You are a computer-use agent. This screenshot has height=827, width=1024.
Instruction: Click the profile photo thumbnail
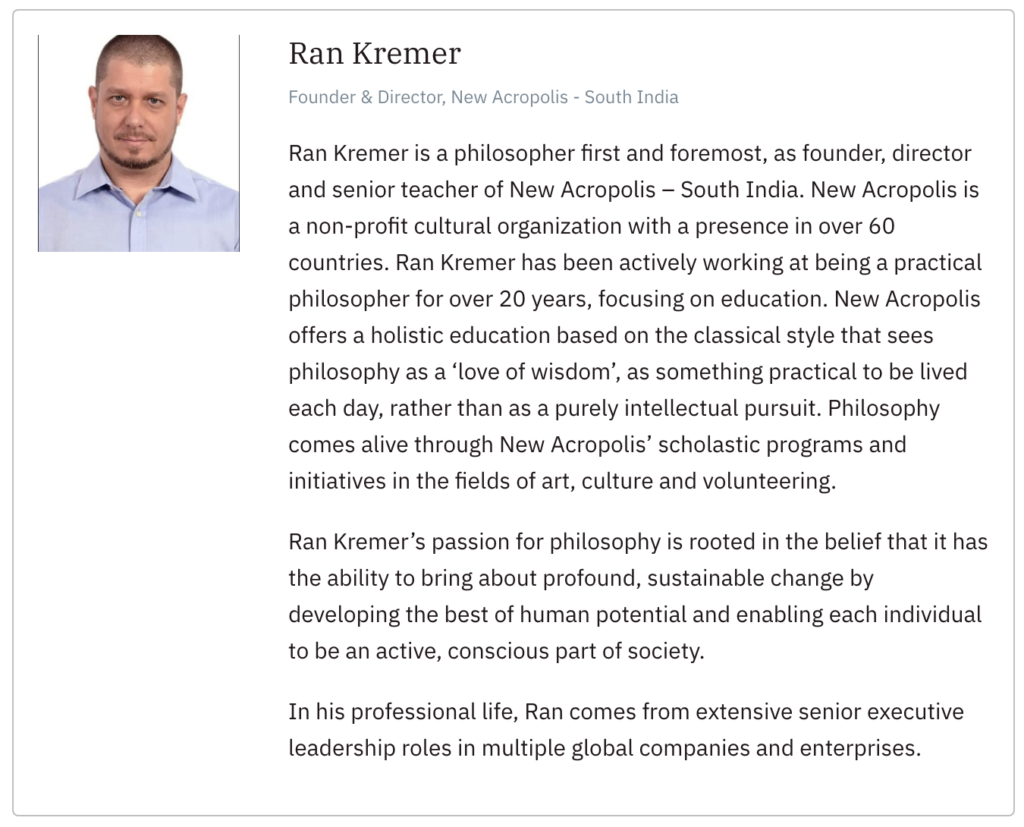point(138,143)
